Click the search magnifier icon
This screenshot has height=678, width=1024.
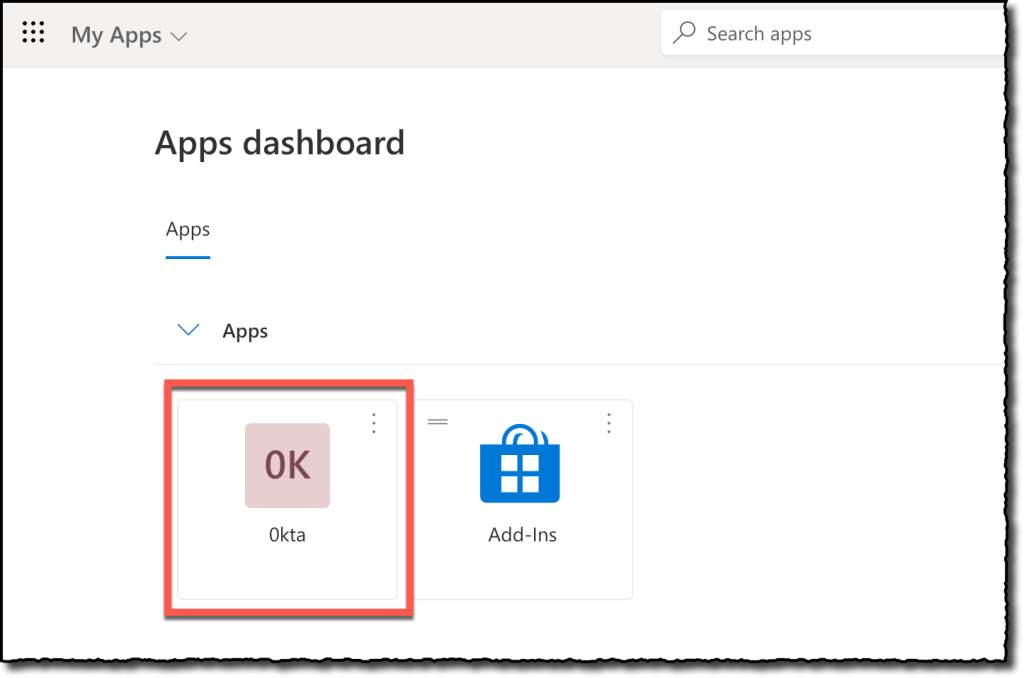pyautogui.click(x=684, y=32)
